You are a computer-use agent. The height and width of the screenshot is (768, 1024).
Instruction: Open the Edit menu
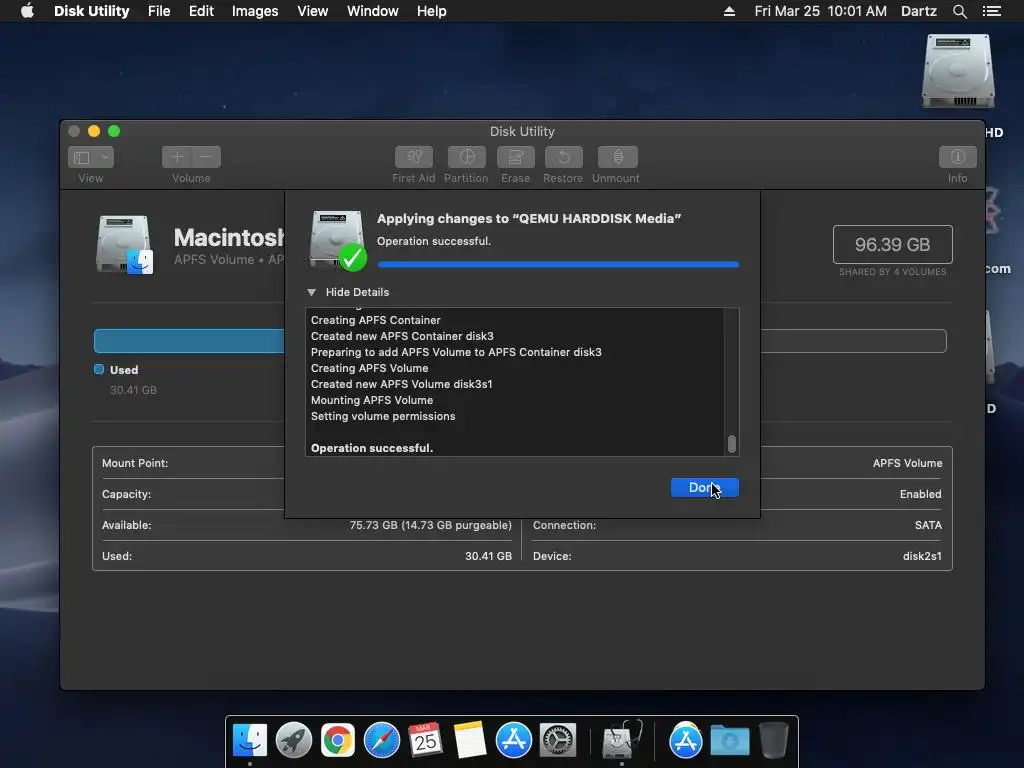201,11
